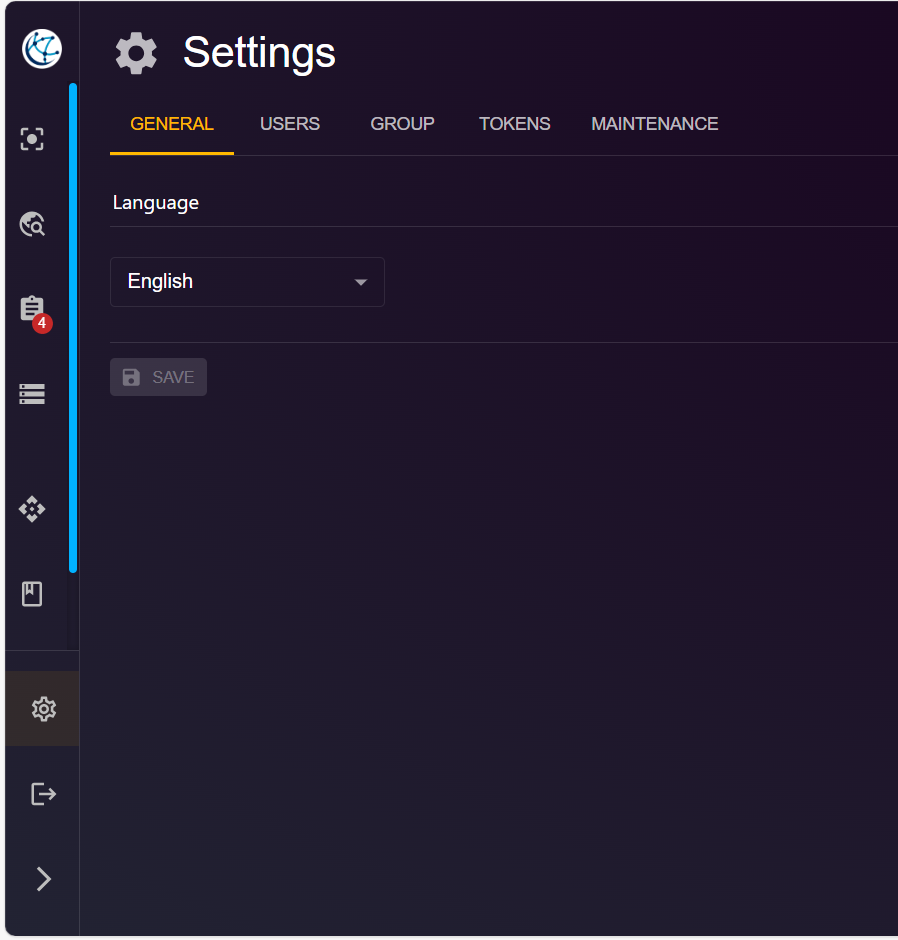This screenshot has height=940, width=898.
Task: Open the bookmark book sidebar icon
Action: coord(32,594)
